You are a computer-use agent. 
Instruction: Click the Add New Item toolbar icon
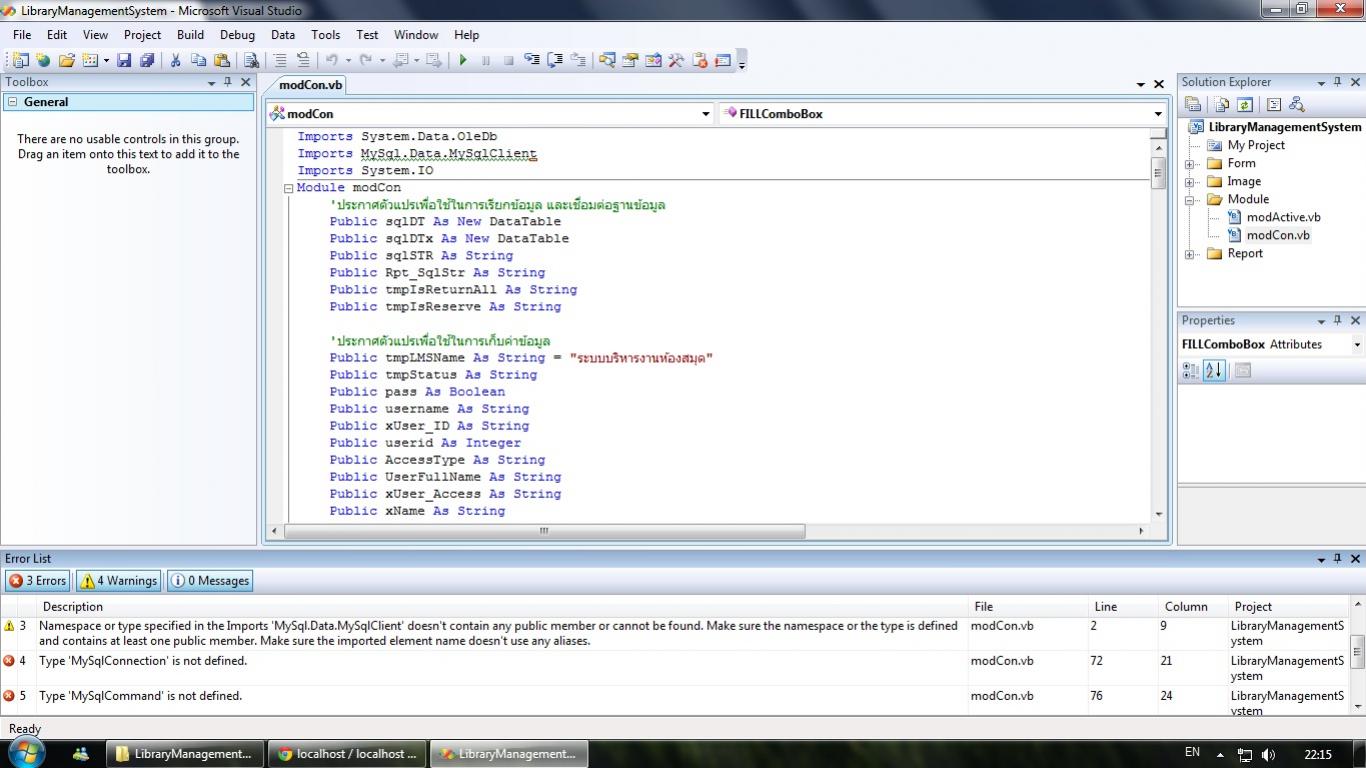pos(89,60)
